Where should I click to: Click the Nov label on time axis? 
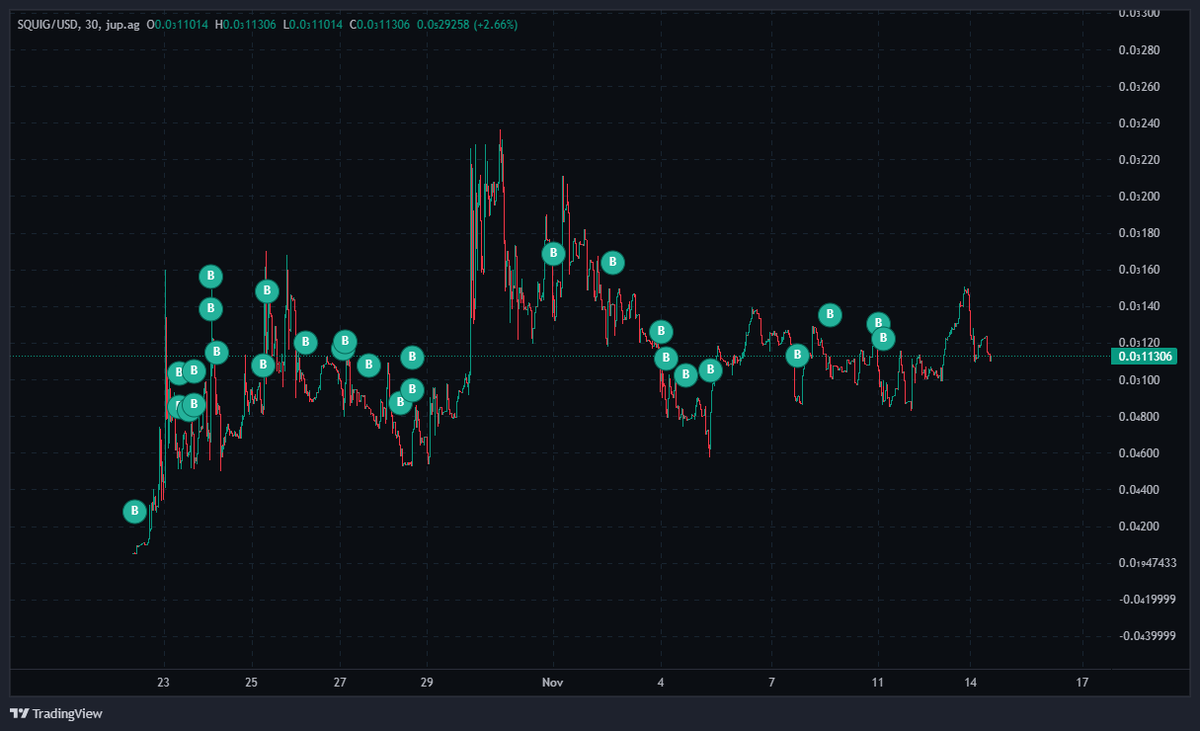[x=553, y=683]
